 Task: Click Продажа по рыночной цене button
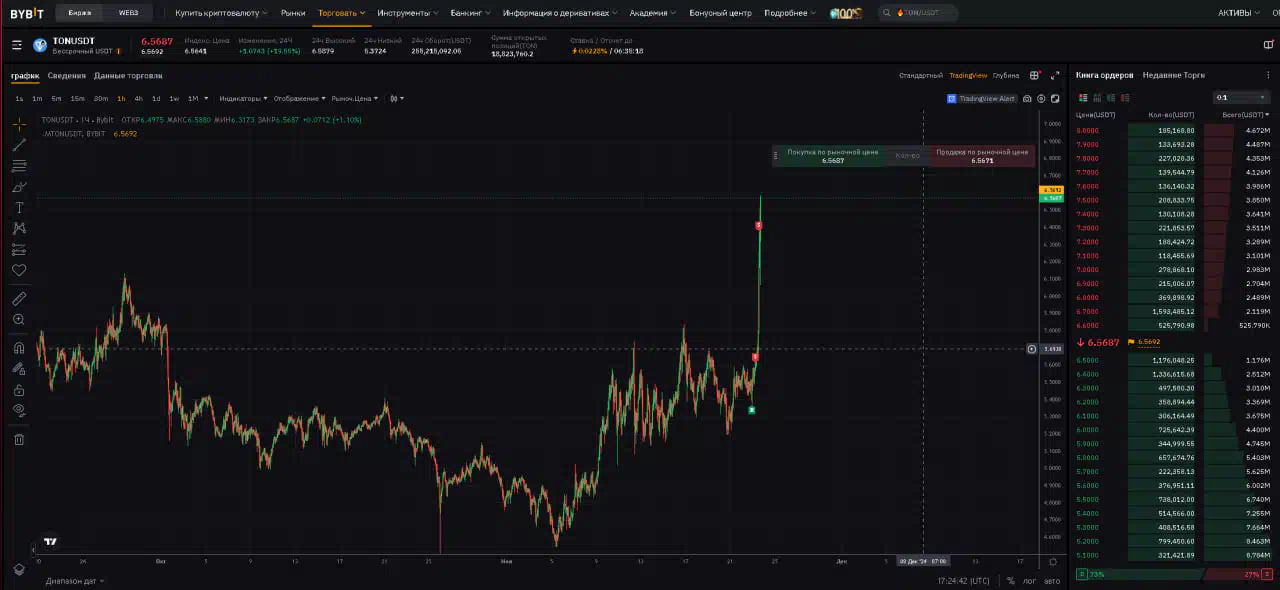[982, 156]
